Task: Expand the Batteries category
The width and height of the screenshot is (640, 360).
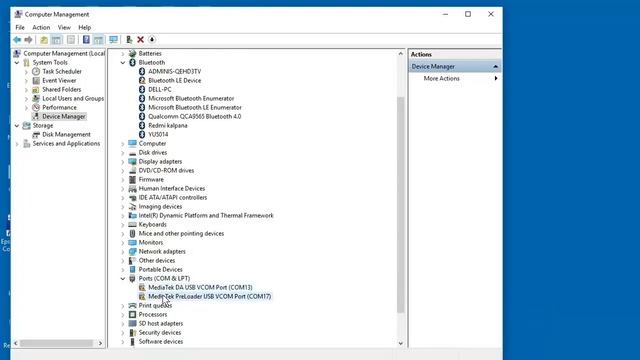Action: pyautogui.click(x=122, y=53)
